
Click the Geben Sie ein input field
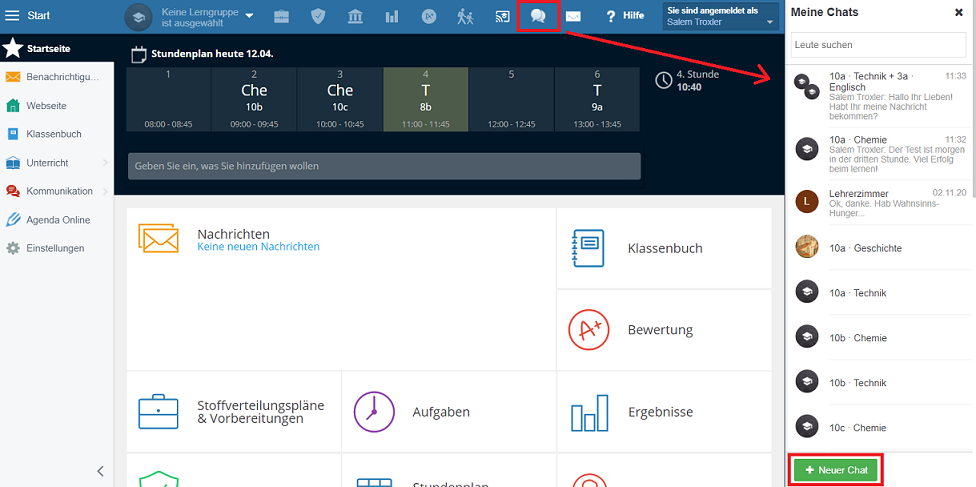click(384, 166)
